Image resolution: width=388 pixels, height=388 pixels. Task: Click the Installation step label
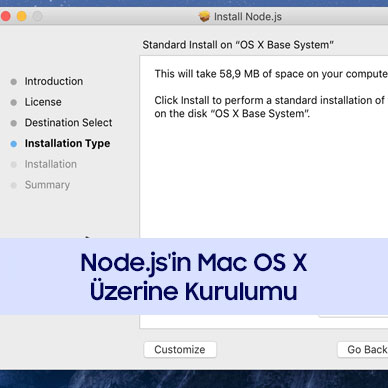point(51,164)
